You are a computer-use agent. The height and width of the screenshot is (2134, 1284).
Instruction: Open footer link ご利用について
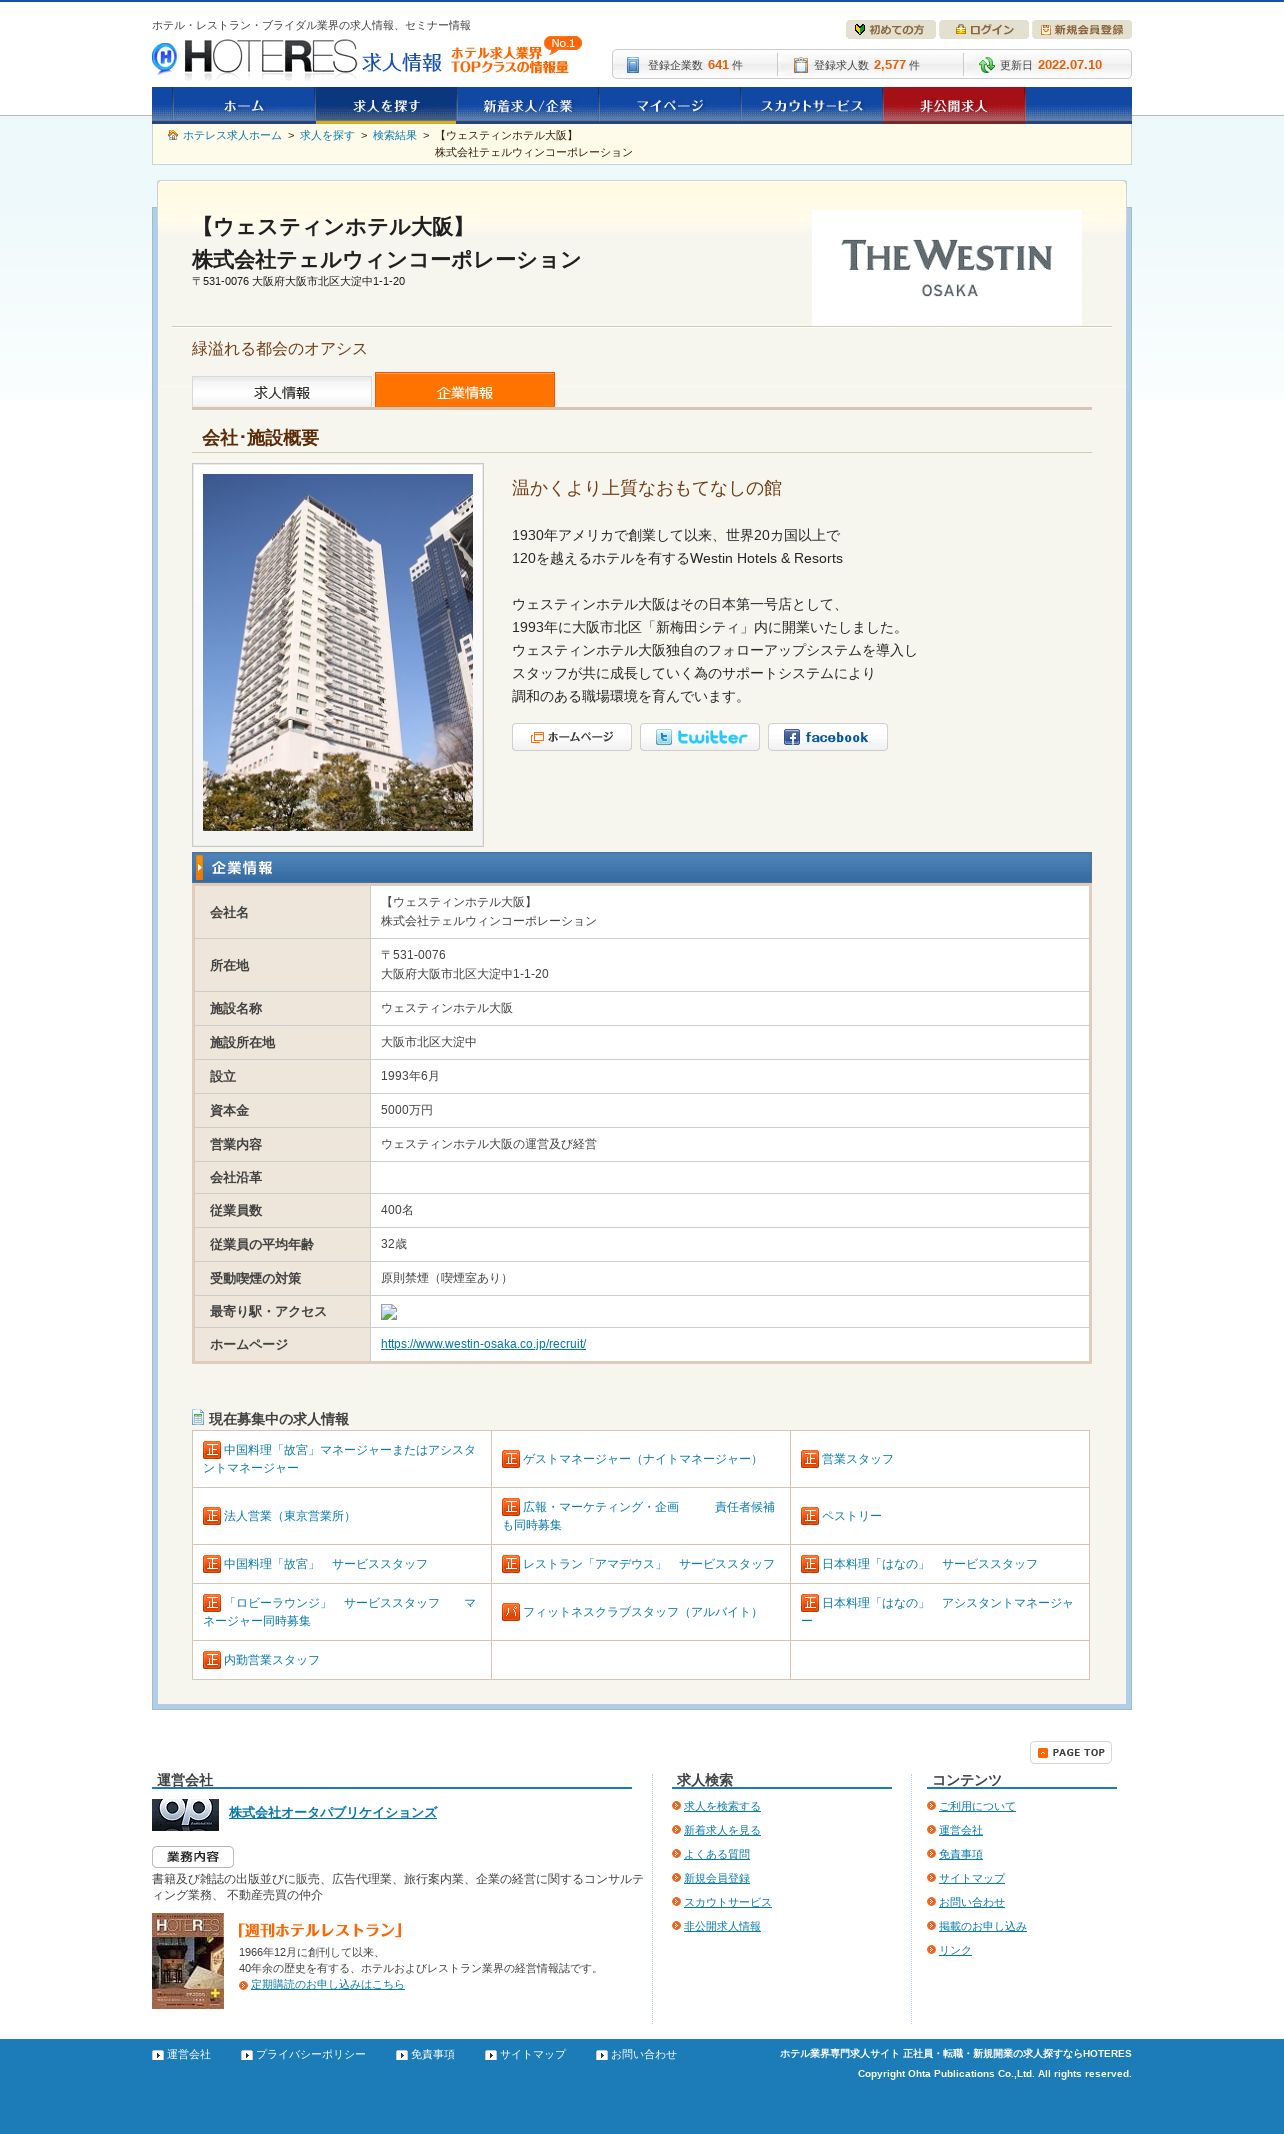pyautogui.click(x=977, y=1806)
